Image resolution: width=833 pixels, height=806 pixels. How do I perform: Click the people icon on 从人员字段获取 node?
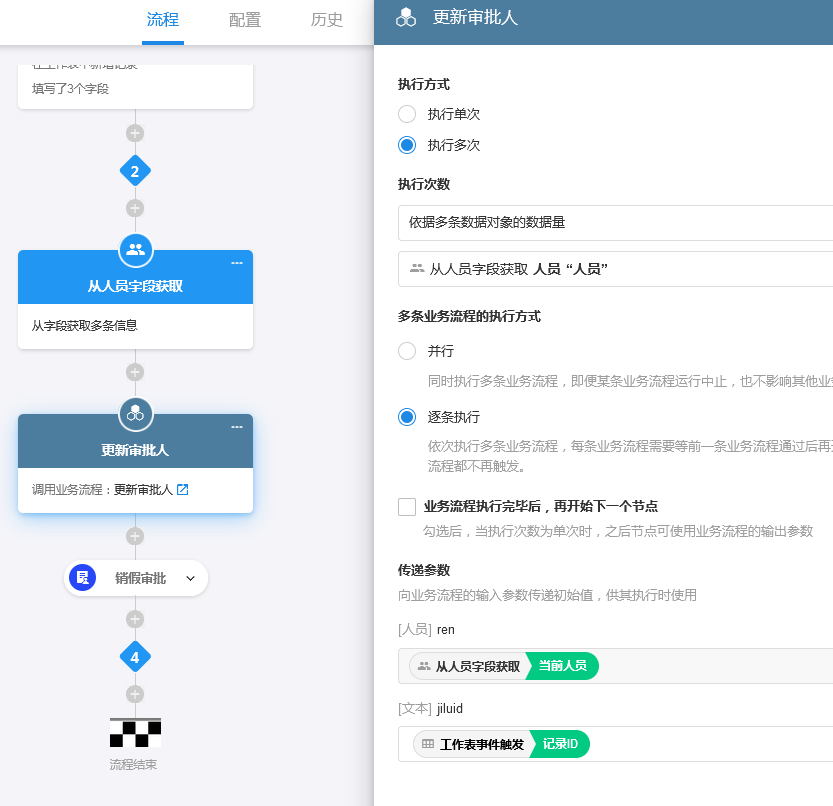point(135,250)
